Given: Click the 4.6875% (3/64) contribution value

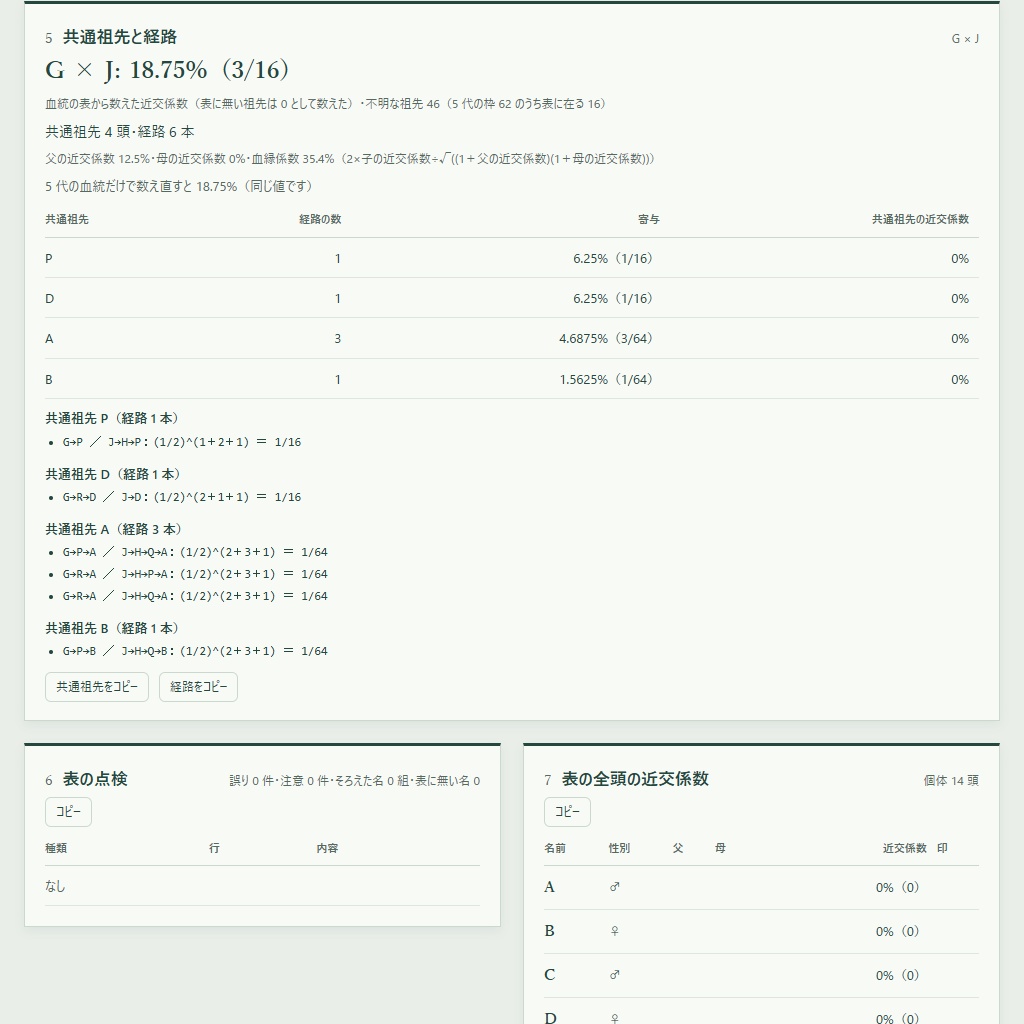Looking at the screenshot, I should (606, 338).
